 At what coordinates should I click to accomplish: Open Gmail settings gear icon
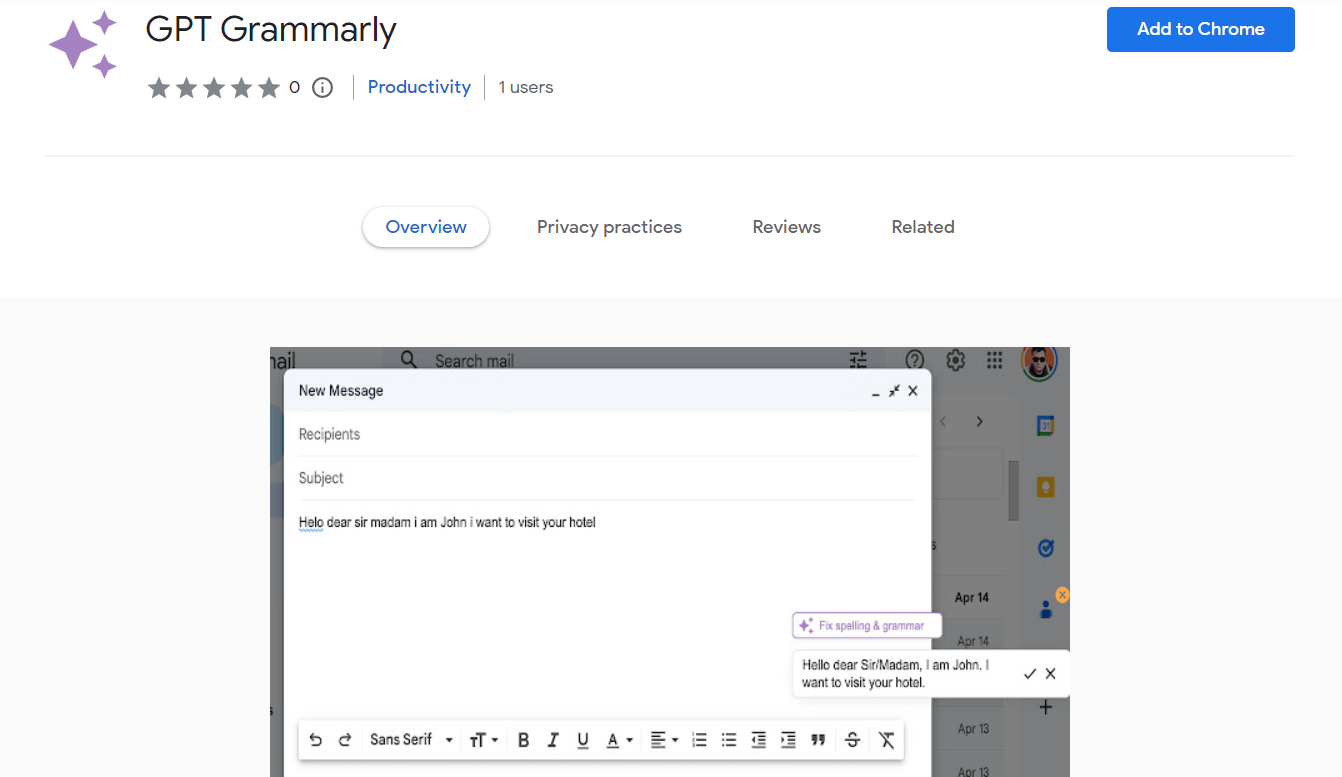tap(955, 360)
